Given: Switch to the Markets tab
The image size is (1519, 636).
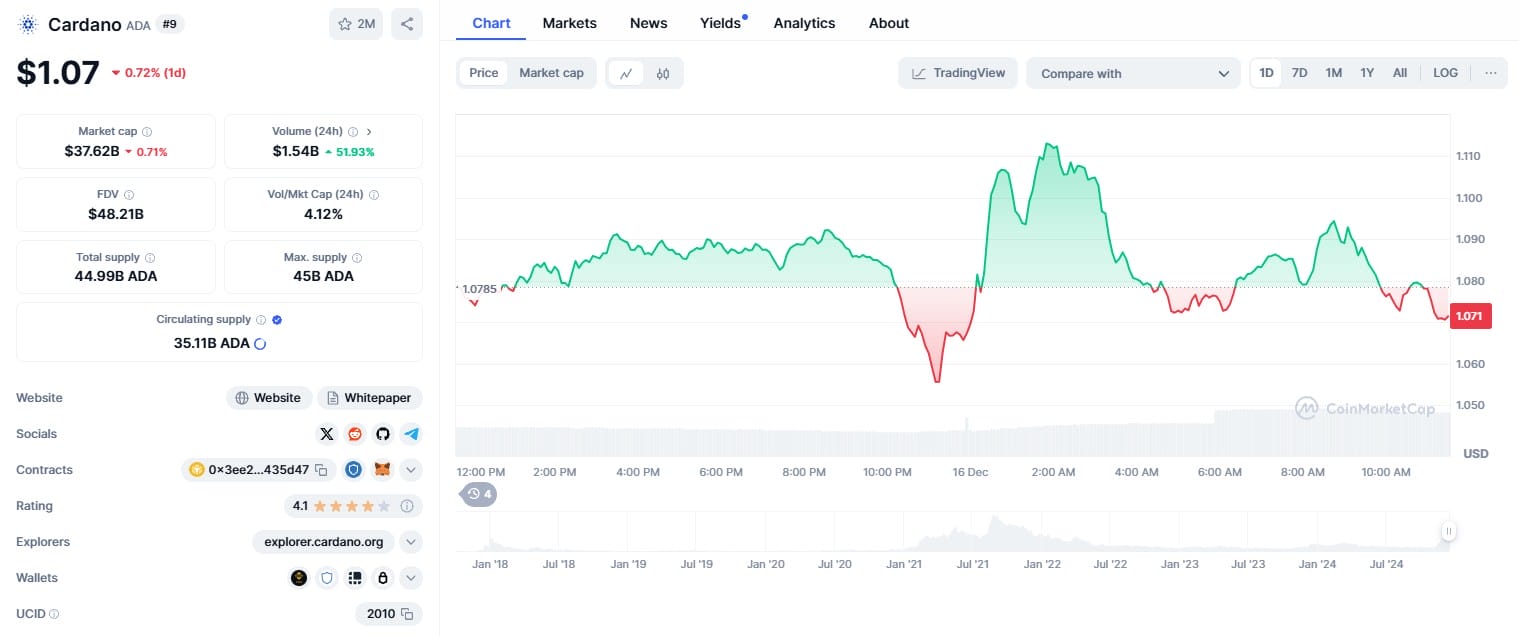Looking at the screenshot, I should click(x=570, y=23).
